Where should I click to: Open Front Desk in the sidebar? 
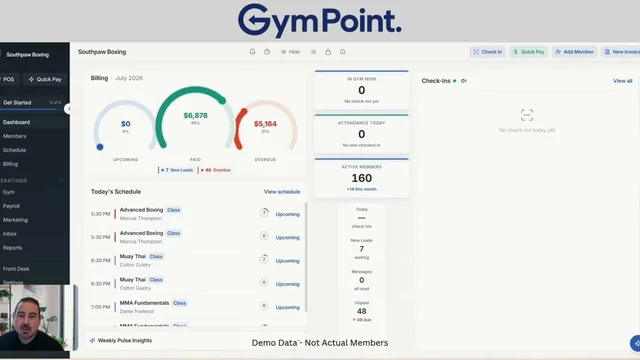coord(16,269)
